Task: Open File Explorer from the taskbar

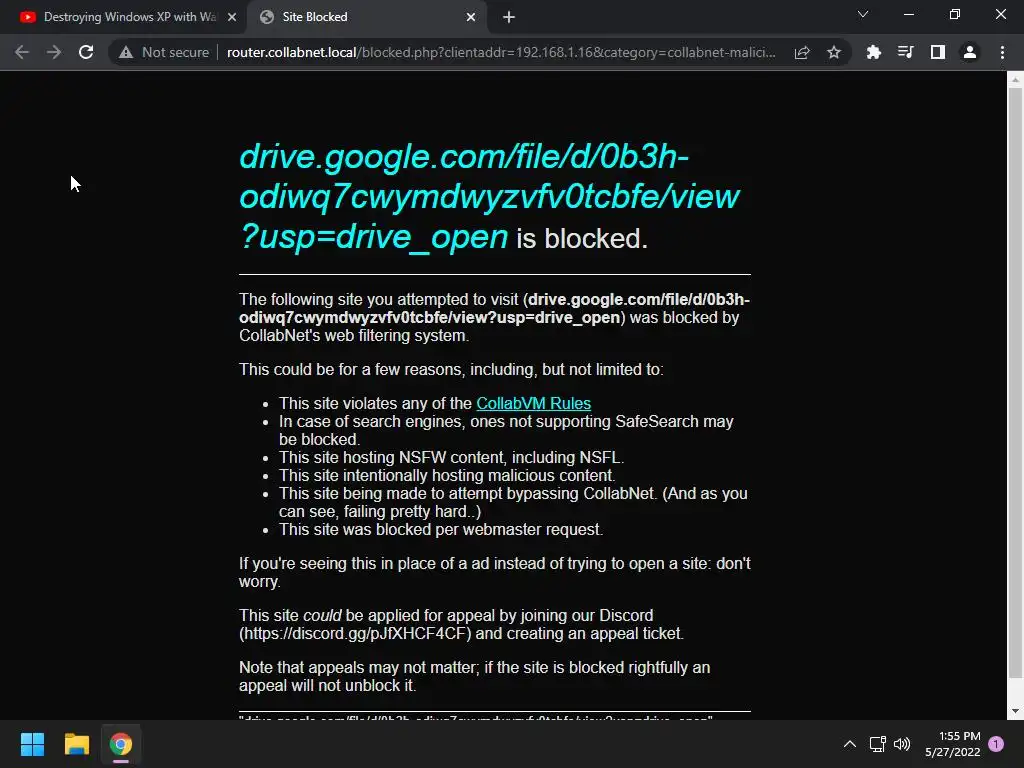Action: click(76, 744)
